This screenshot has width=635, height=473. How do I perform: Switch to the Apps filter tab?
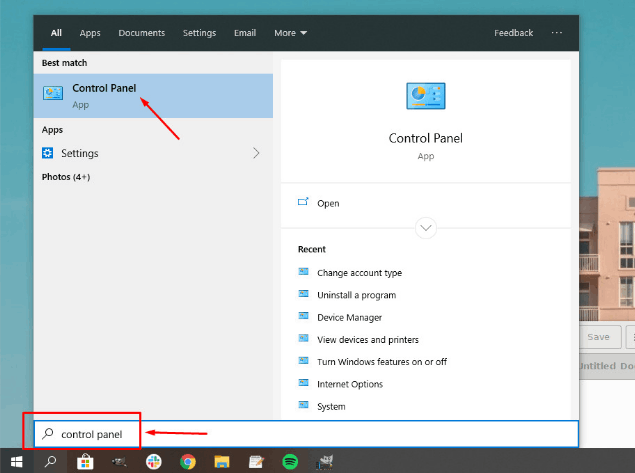[x=90, y=33]
